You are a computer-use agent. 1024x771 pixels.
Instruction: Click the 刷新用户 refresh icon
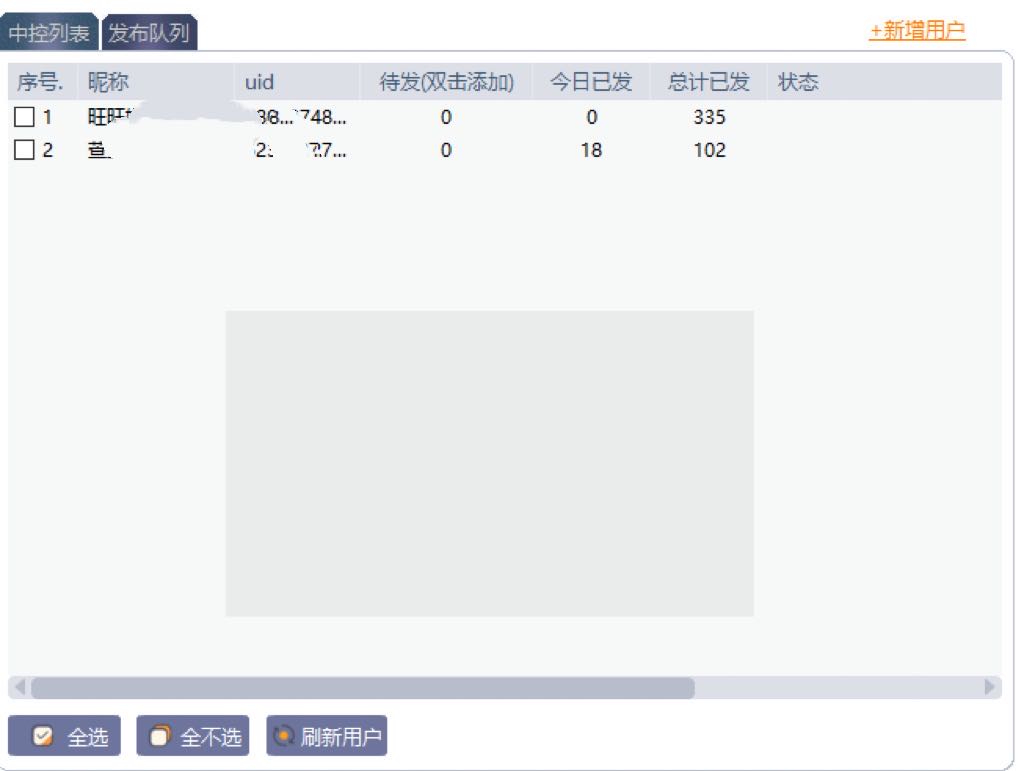[284, 737]
